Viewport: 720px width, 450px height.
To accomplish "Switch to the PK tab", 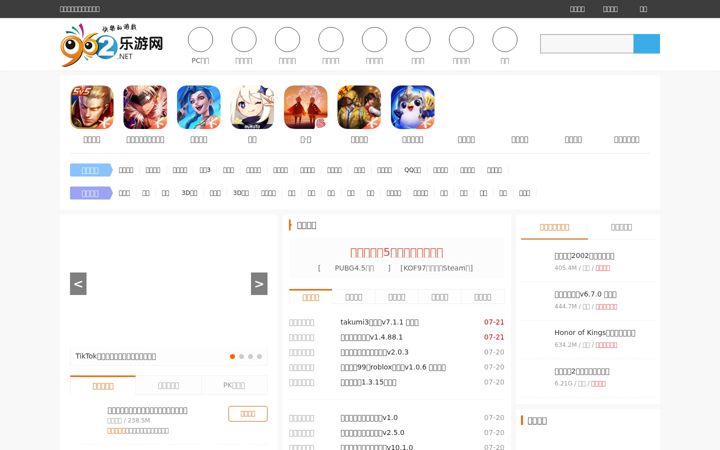I will pos(234,385).
